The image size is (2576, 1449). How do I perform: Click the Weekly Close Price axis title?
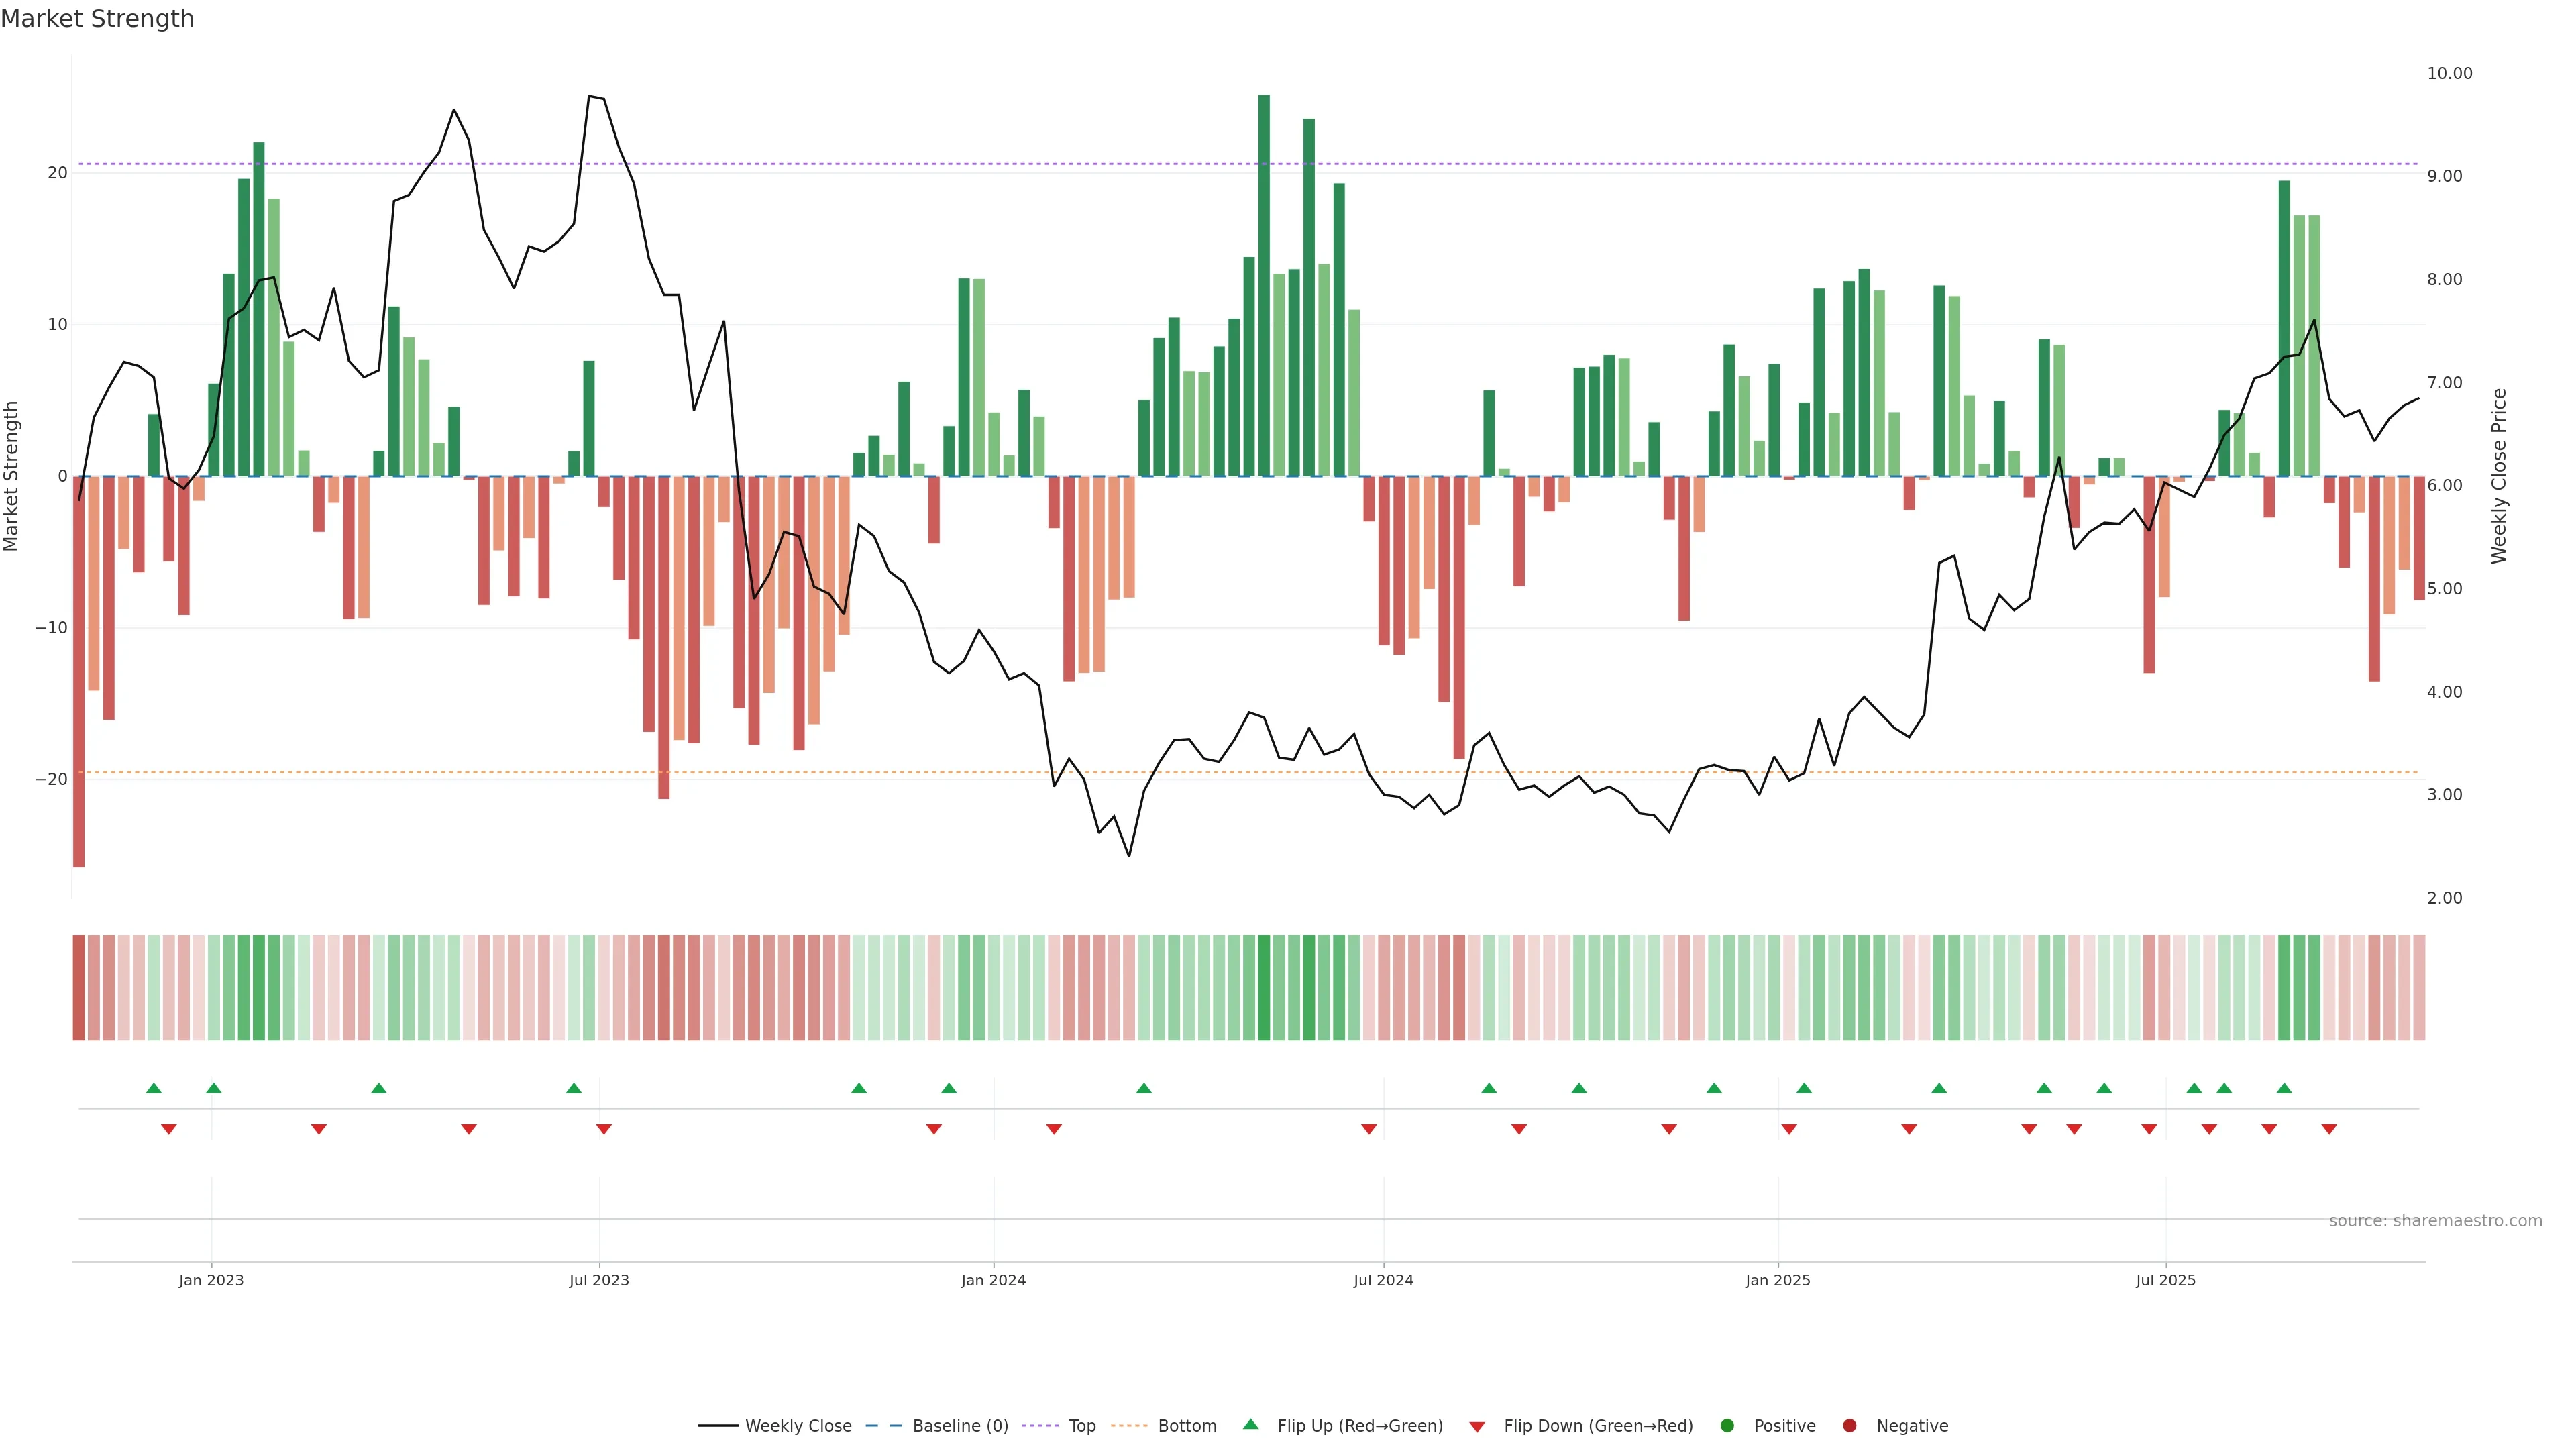tap(2499, 476)
